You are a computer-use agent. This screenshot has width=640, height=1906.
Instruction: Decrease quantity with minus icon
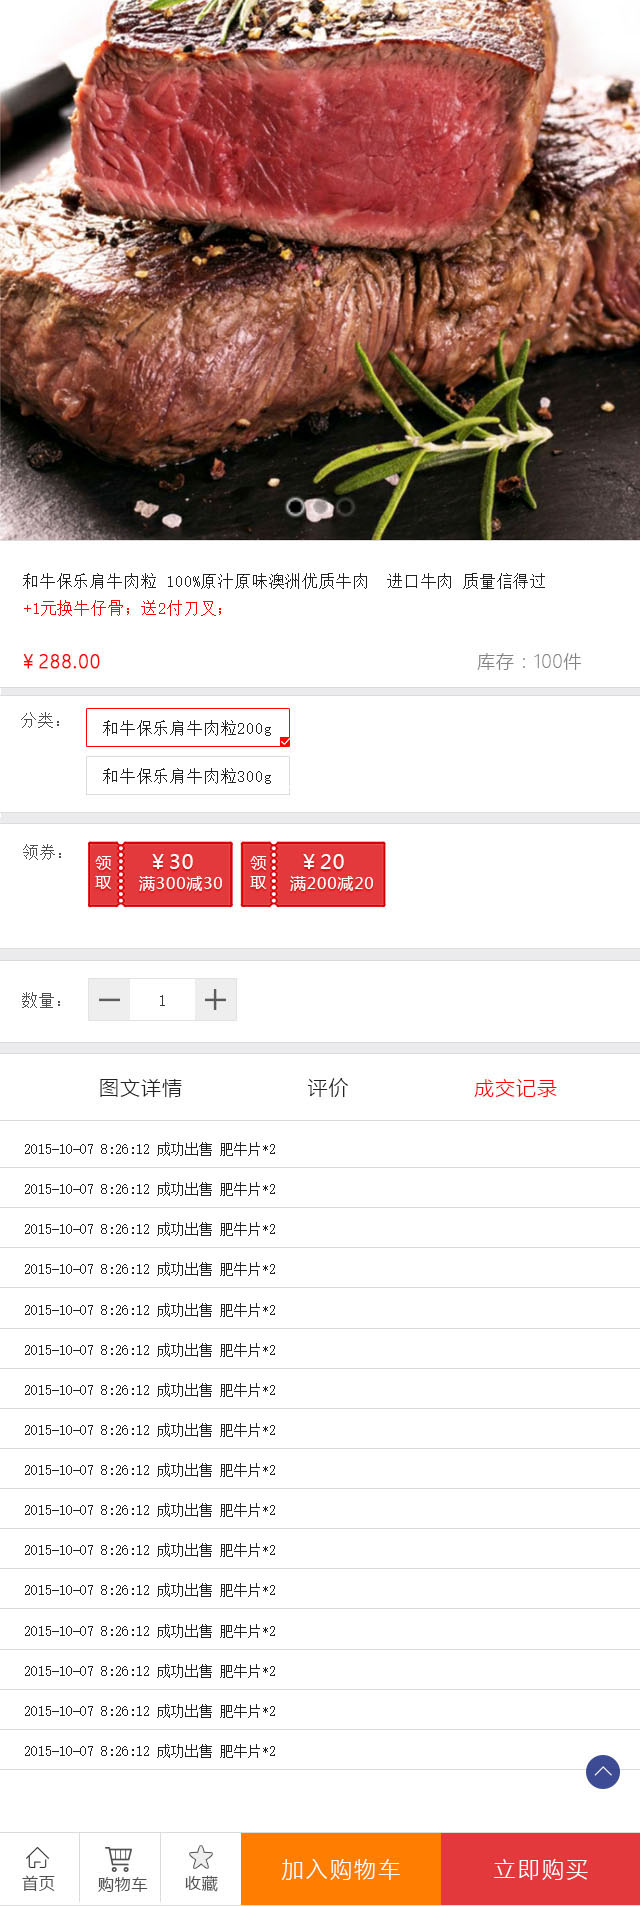(x=110, y=1000)
